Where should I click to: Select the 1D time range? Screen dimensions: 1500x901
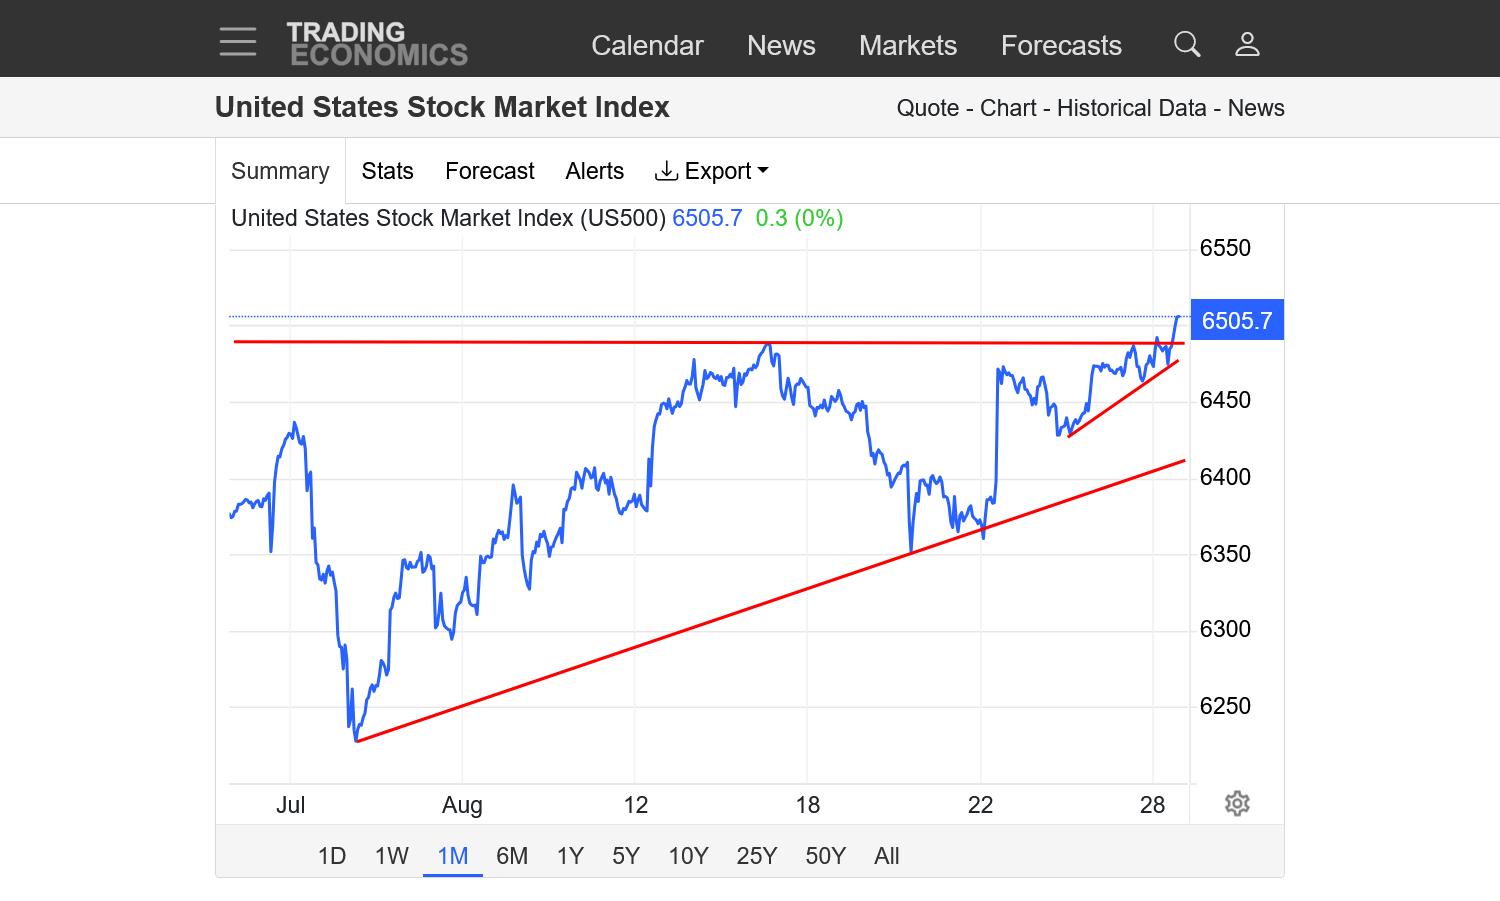331,856
